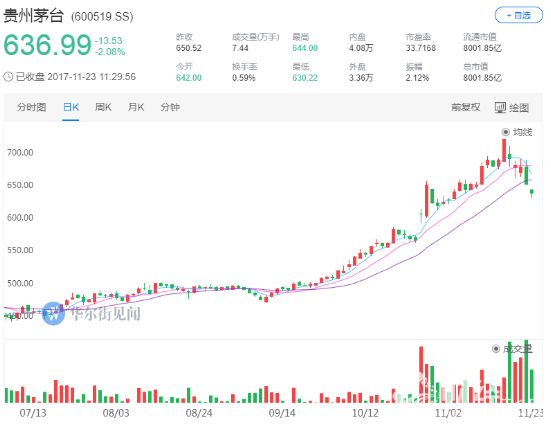This screenshot has width=551, height=426.
Task: Click the percent change -2.08%
Action: [110, 52]
